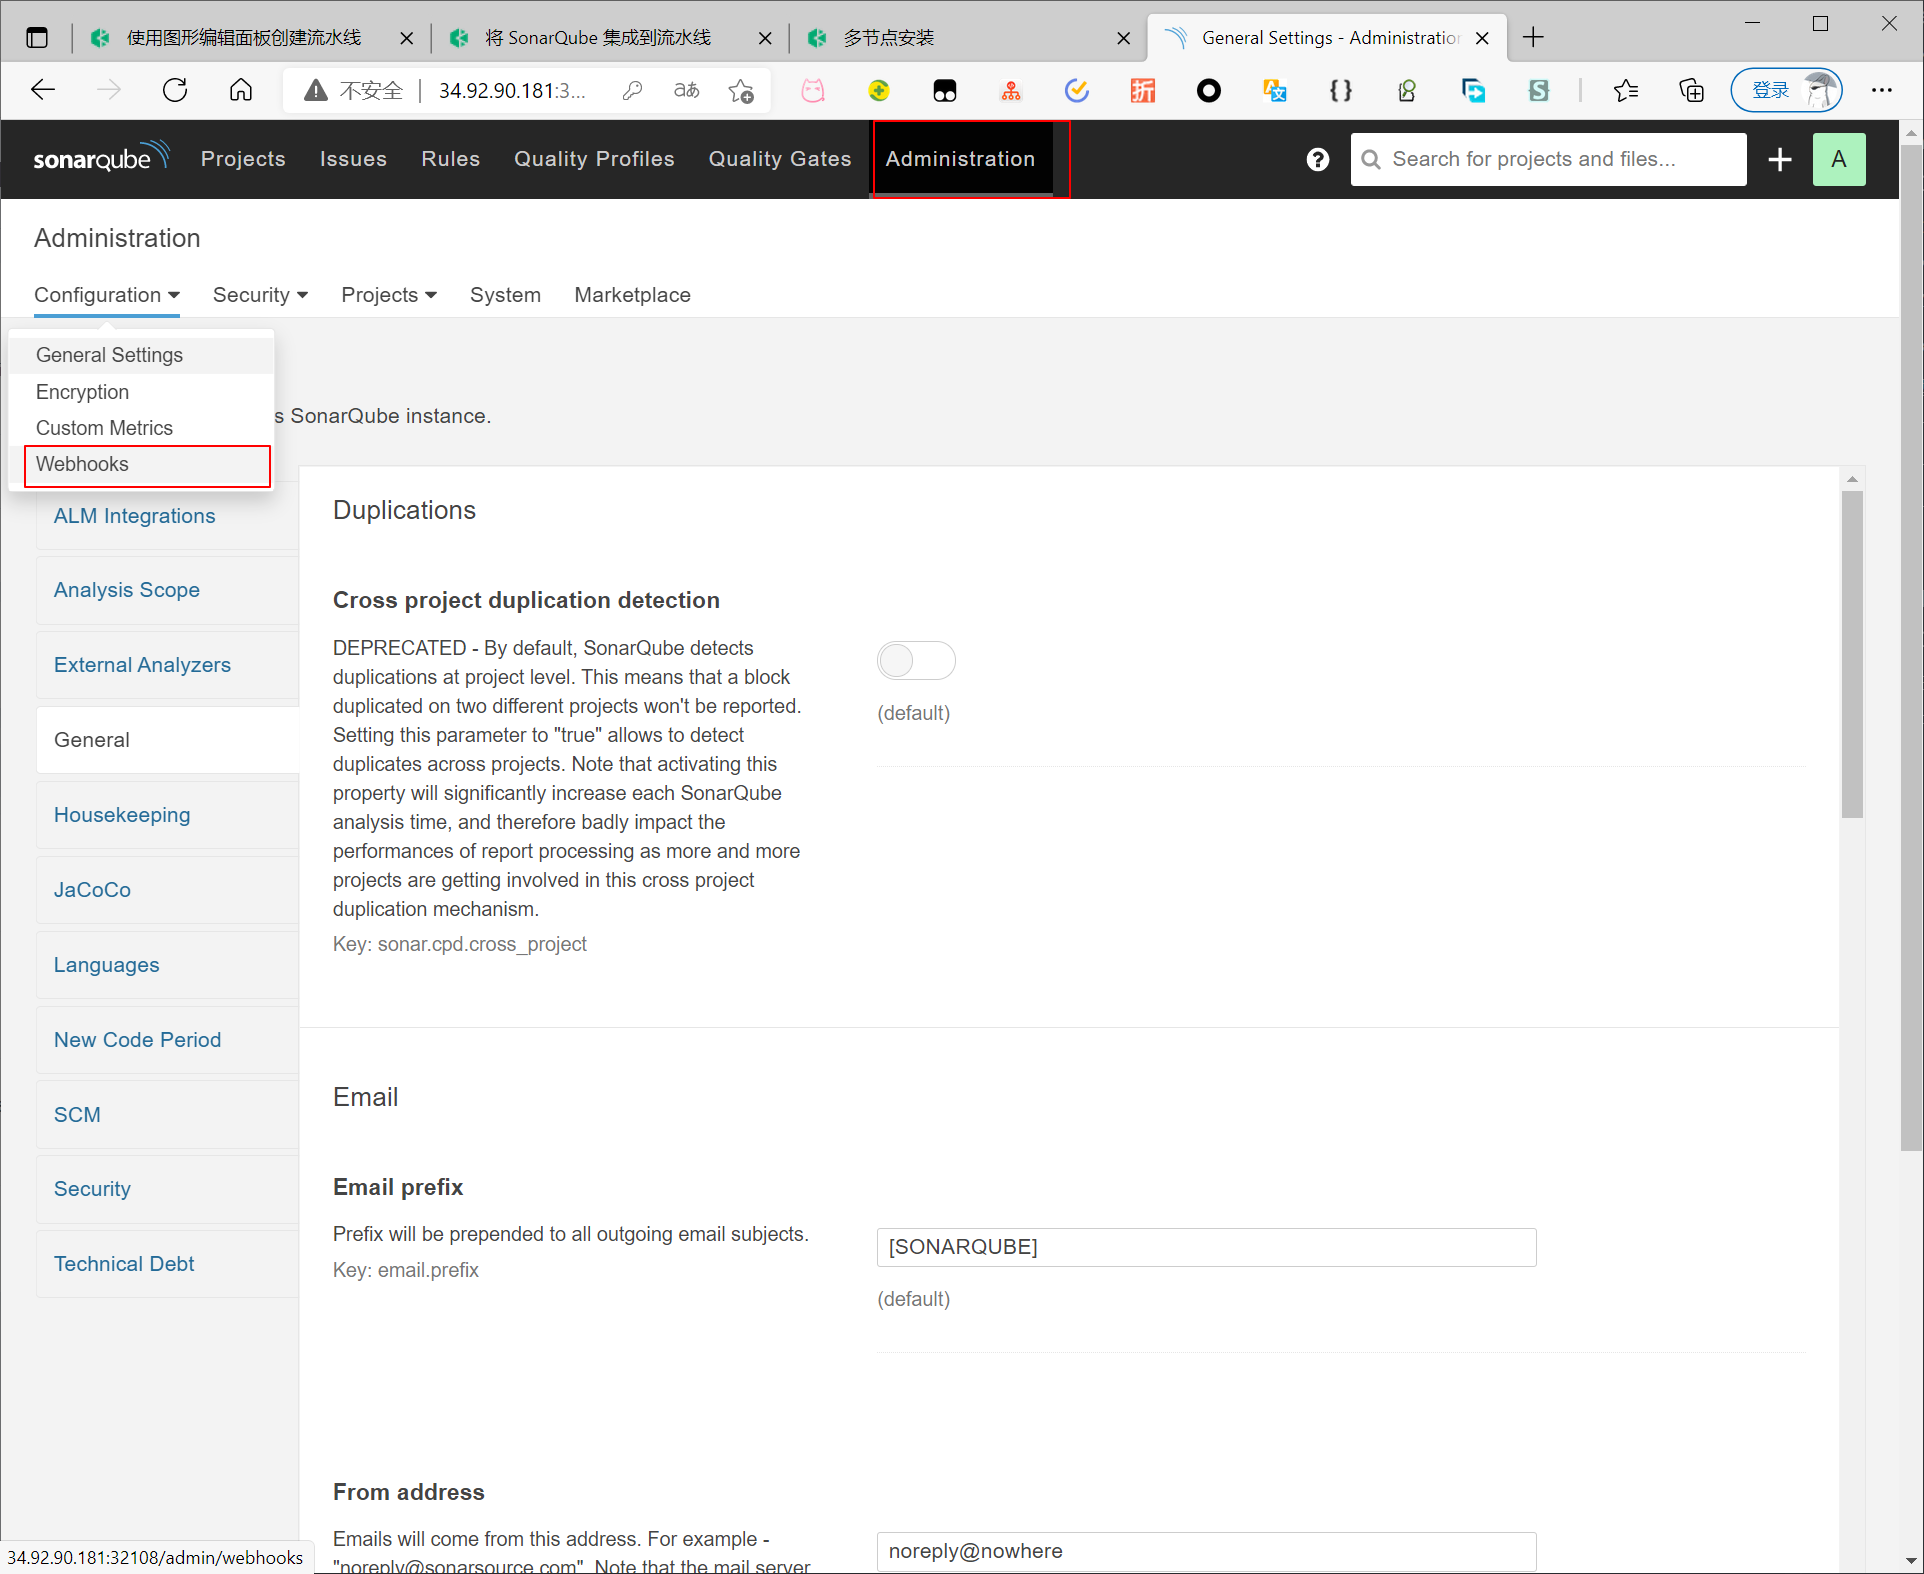Click the SonarQube logo
Viewport: 1924px width, 1574px height.
[x=100, y=158]
